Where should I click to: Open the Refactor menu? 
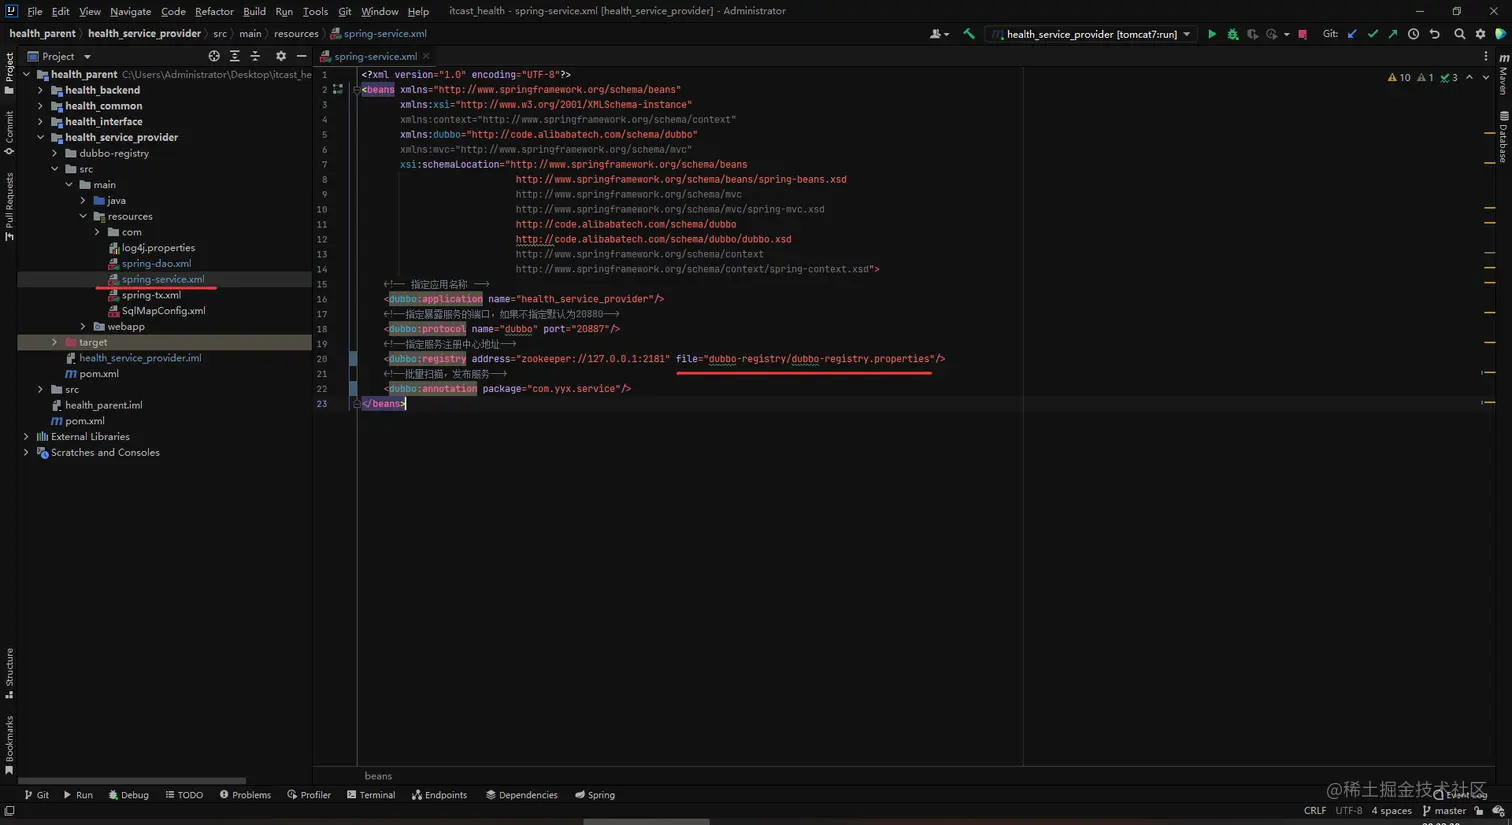click(x=214, y=11)
